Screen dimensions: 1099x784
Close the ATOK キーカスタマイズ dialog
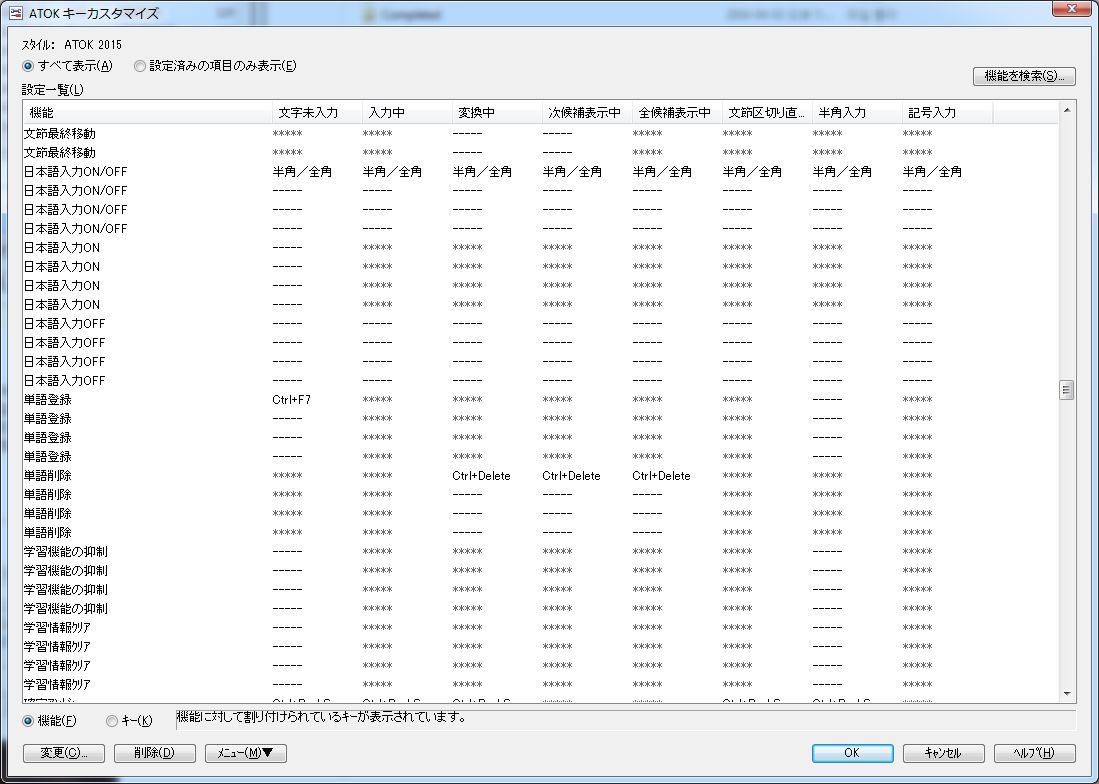click(1070, 9)
